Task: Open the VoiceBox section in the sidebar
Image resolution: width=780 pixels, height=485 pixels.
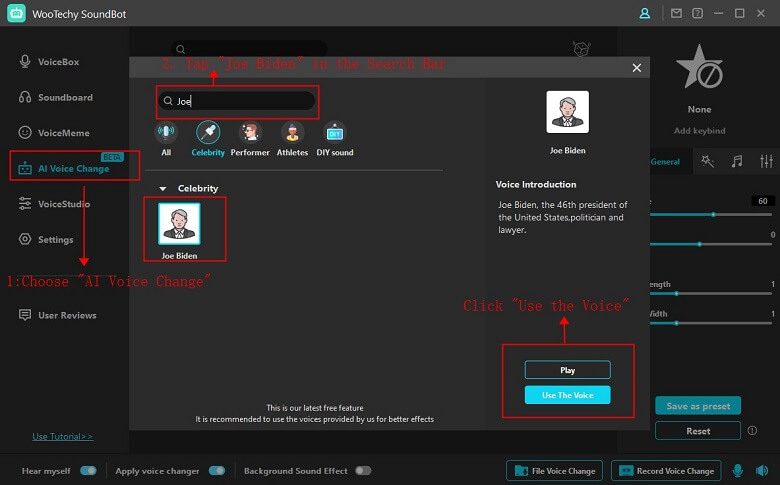Action: click(x=49, y=62)
